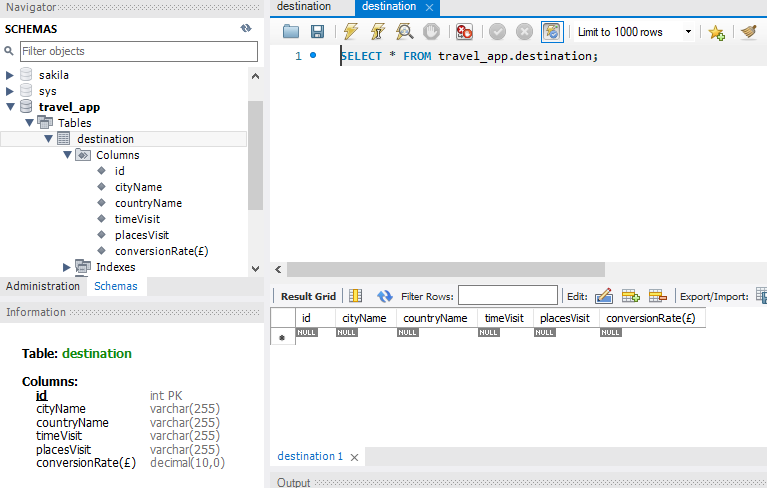767x488 pixels.
Task: Delete selected rows icon in result grid
Action: (657, 296)
